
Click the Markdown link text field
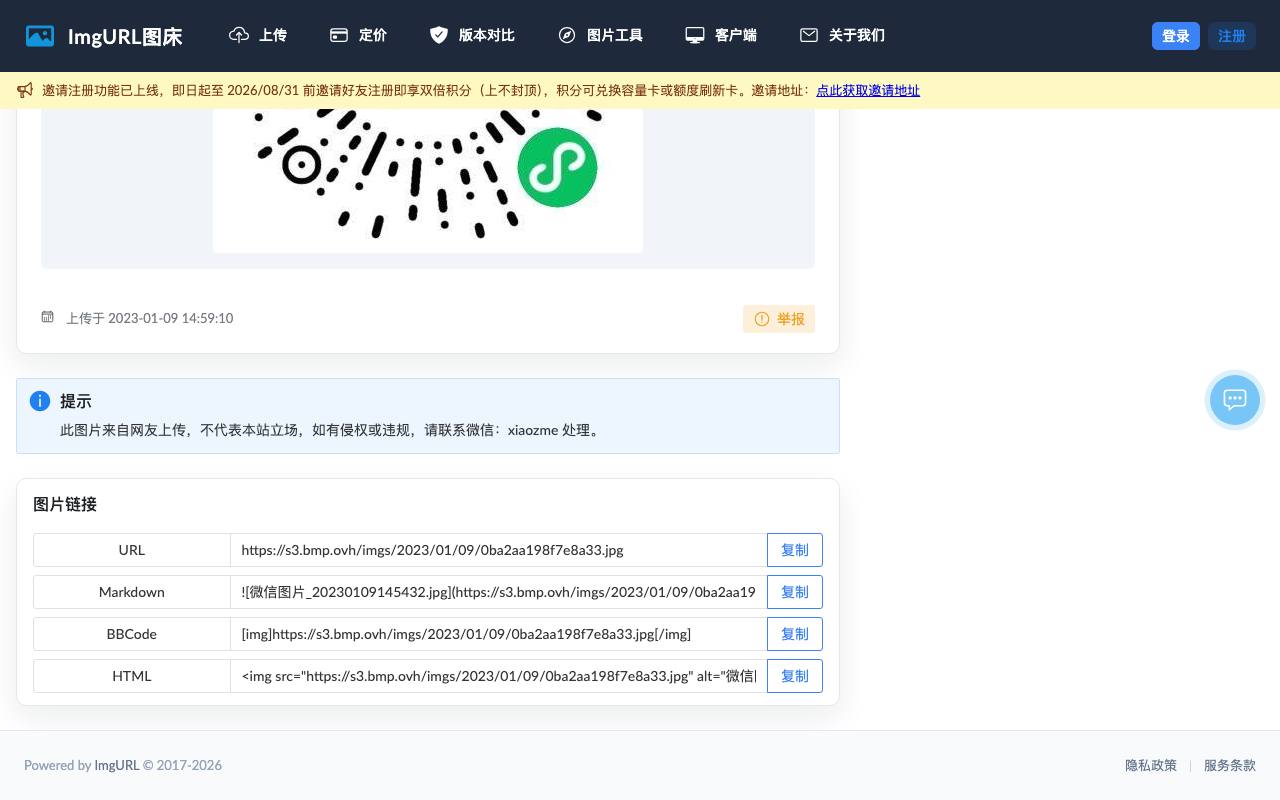tap(499, 592)
